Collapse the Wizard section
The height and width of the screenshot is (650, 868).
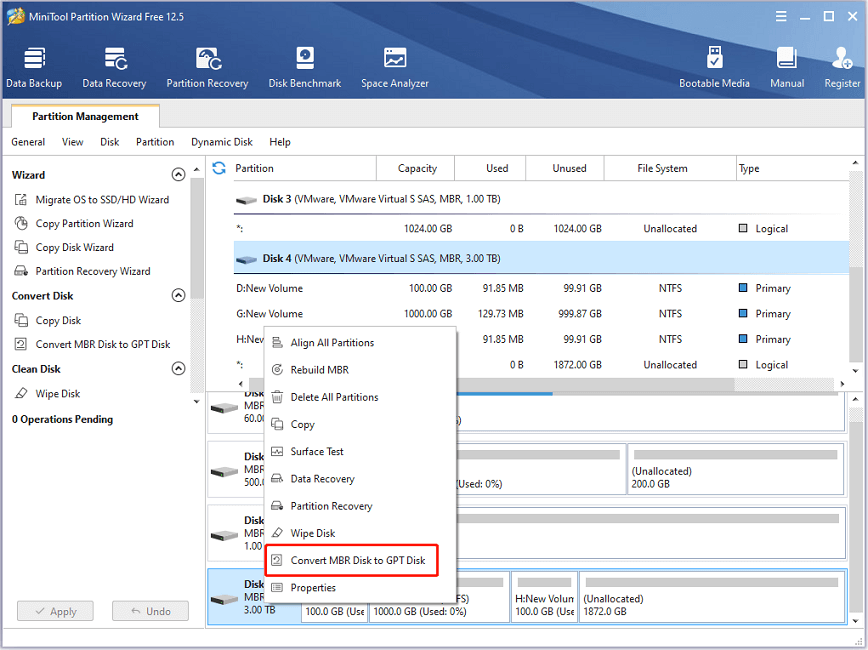click(x=178, y=175)
